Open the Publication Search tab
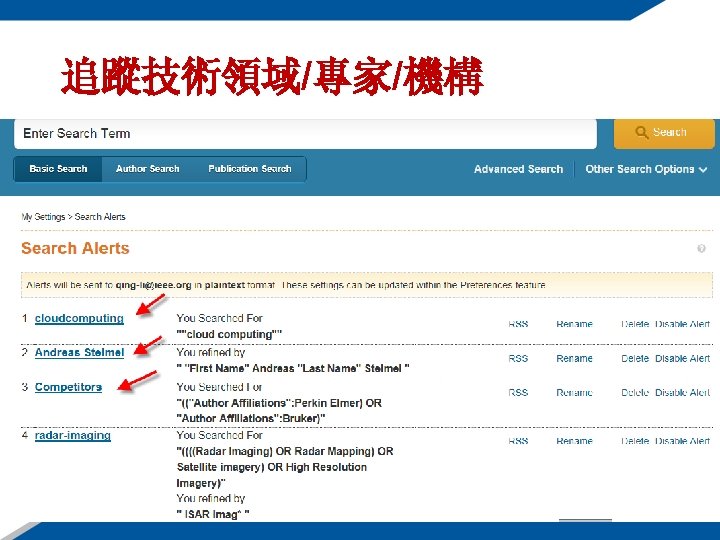 (250, 169)
